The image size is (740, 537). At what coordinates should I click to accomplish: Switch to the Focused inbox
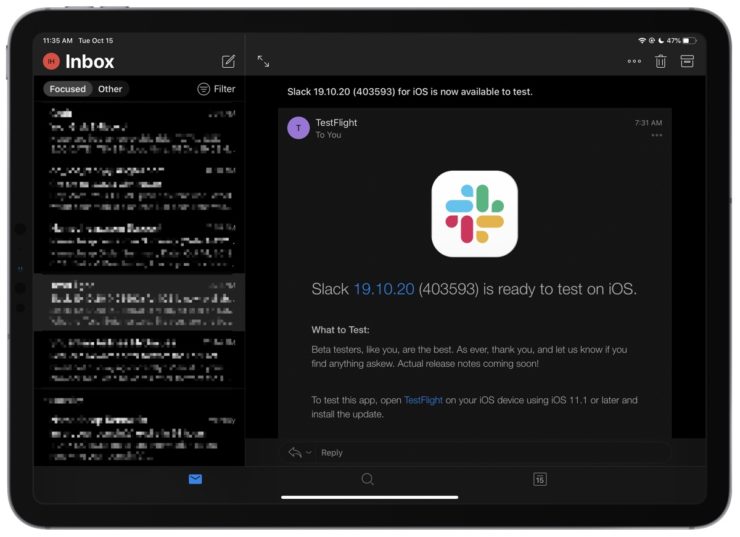67,89
